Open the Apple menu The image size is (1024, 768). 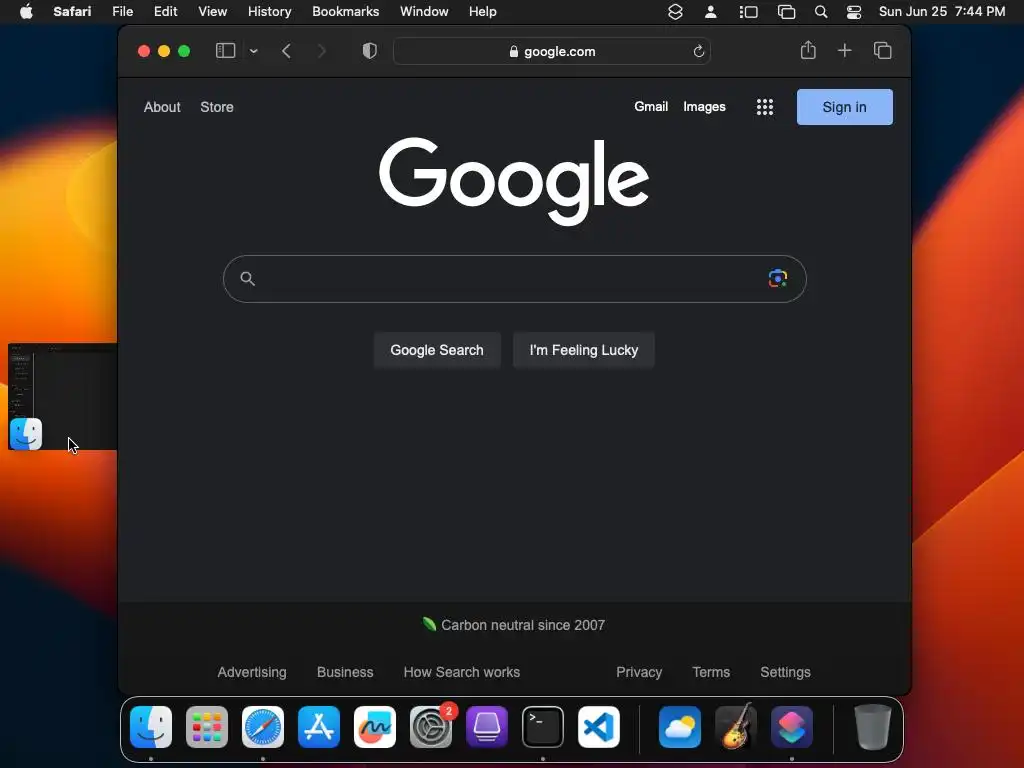(x=26, y=12)
